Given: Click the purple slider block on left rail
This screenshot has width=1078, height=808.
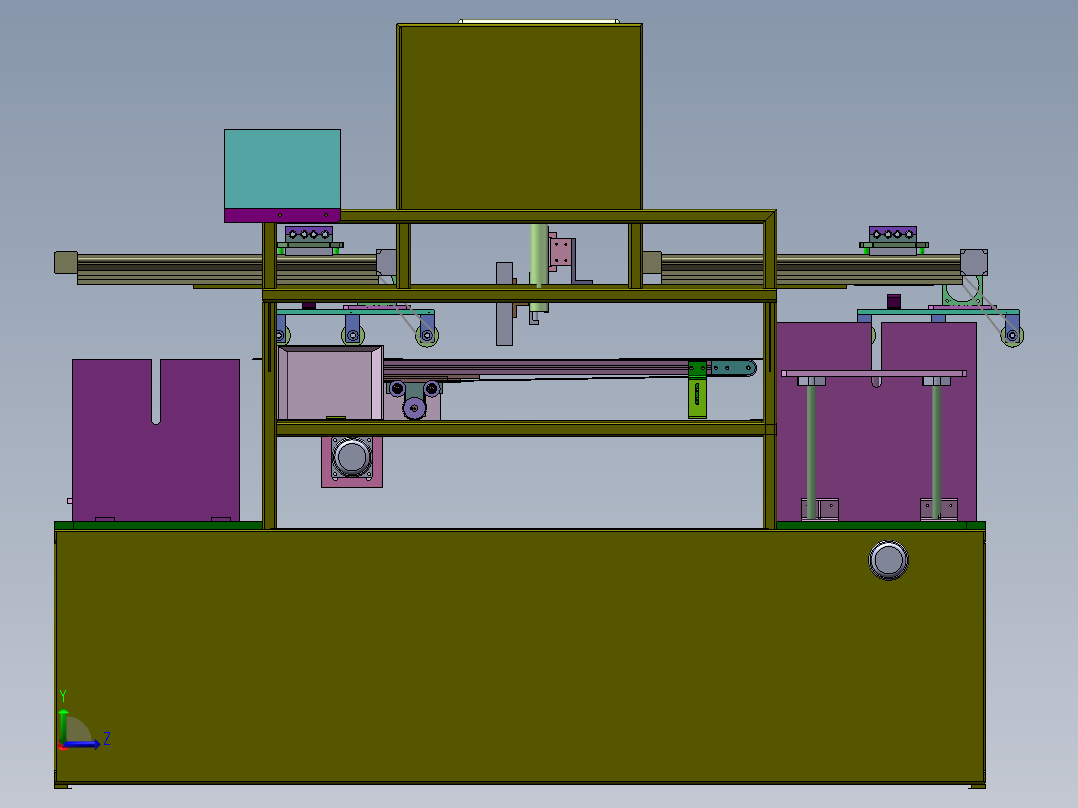Looking at the screenshot, I should [309, 234].
